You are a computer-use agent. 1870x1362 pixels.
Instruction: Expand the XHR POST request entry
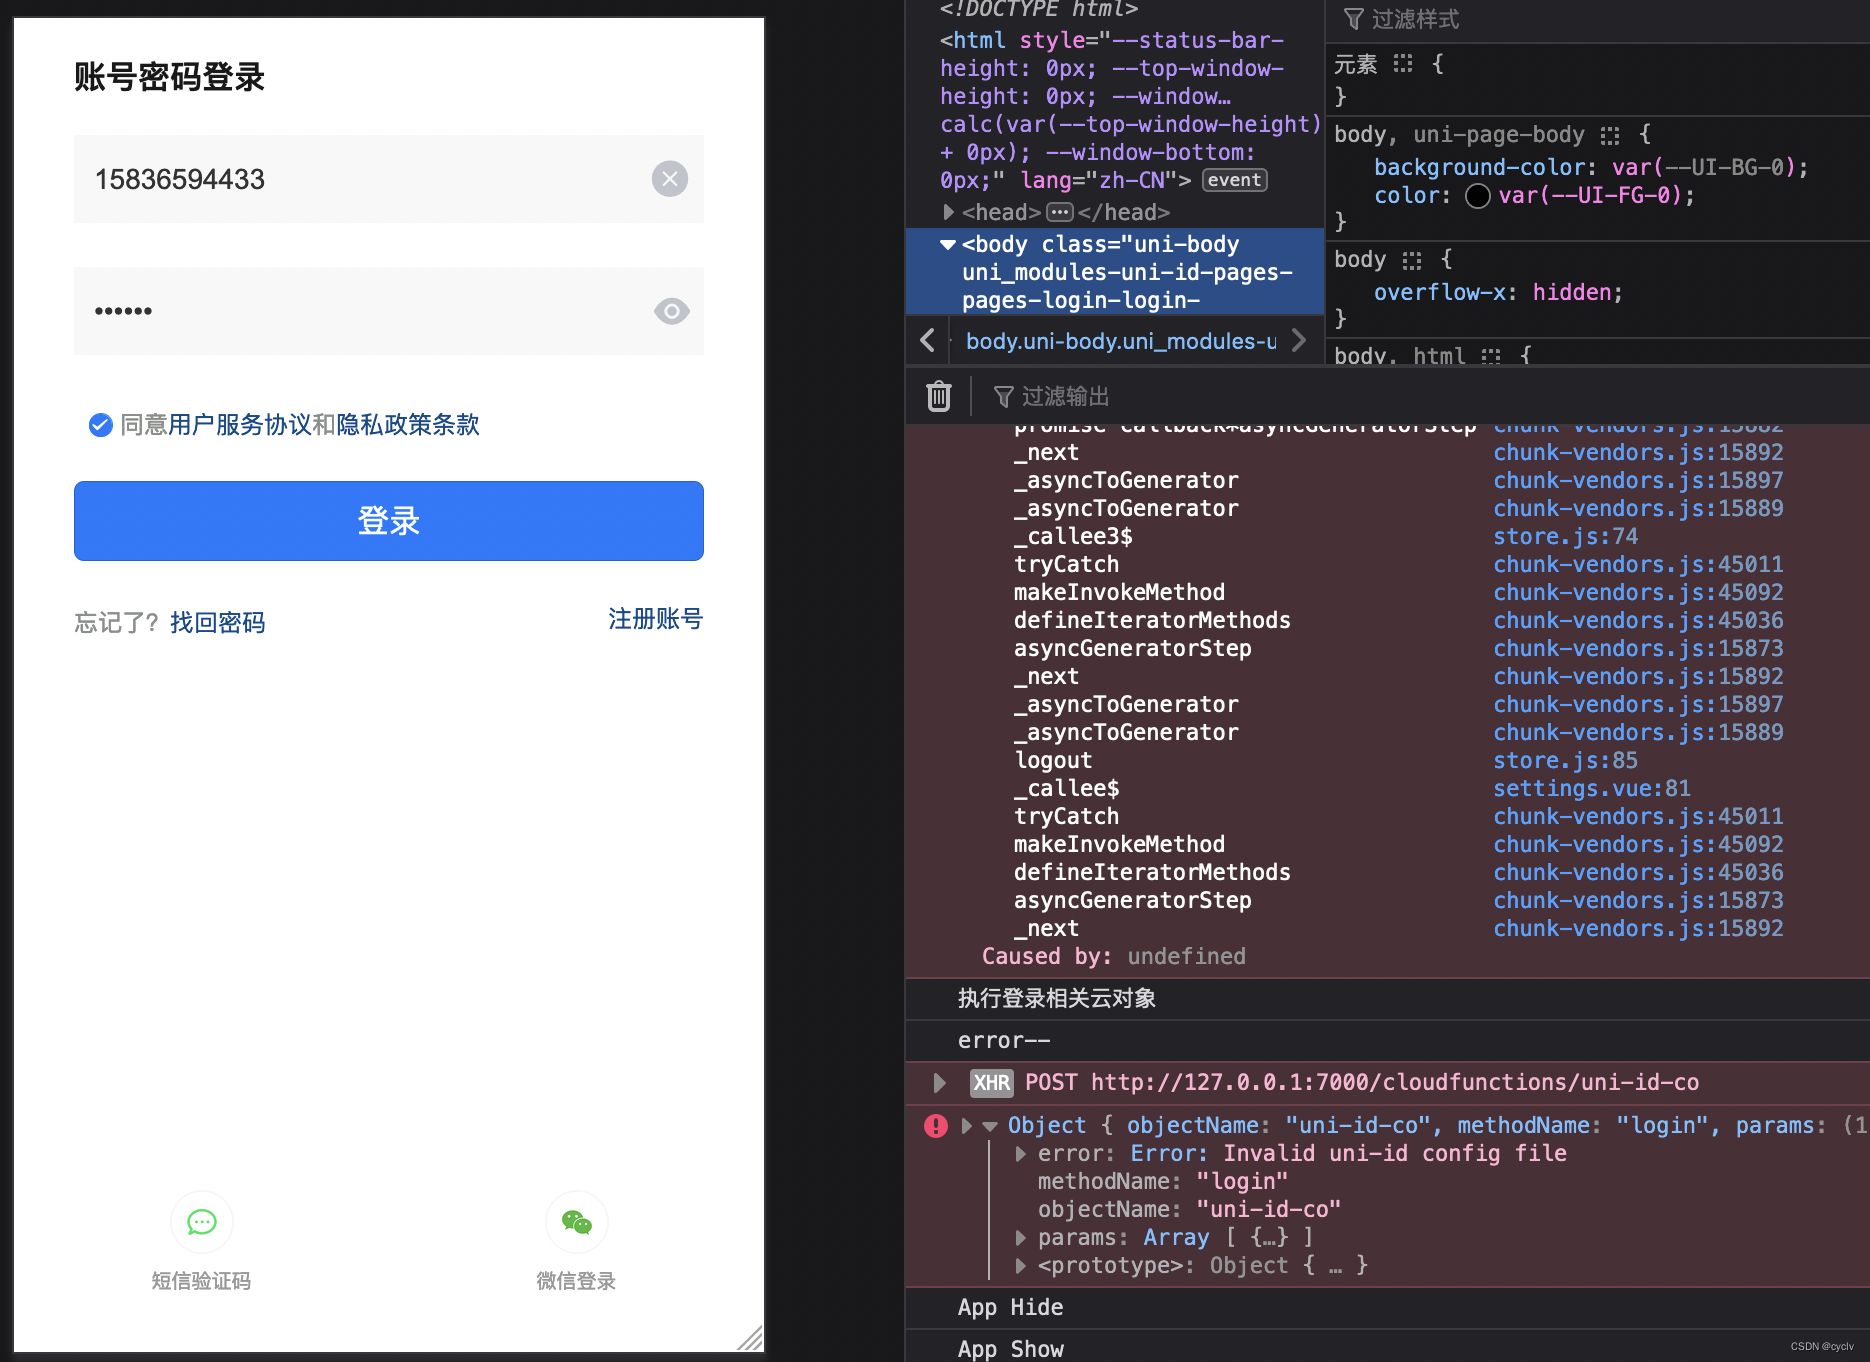point(938,1082)
